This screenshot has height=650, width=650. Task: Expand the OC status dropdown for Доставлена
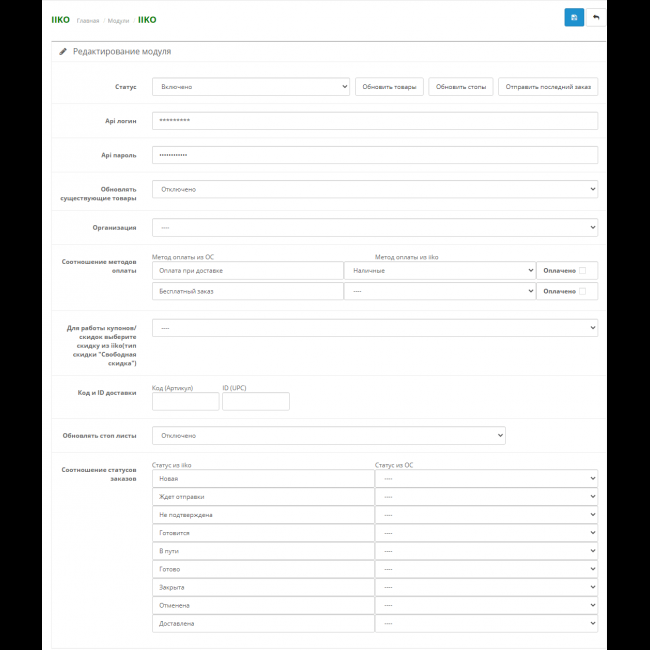pyautogui.click(x=486, y=623)
